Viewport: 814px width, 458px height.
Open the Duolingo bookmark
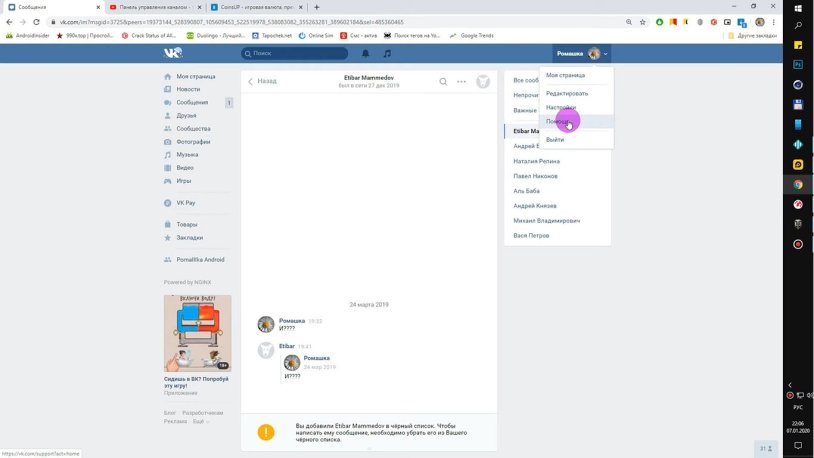tap(216, 36)
